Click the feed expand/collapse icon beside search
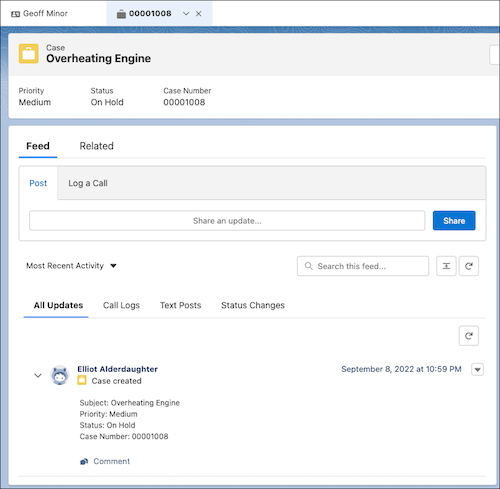 pos(446,266)
